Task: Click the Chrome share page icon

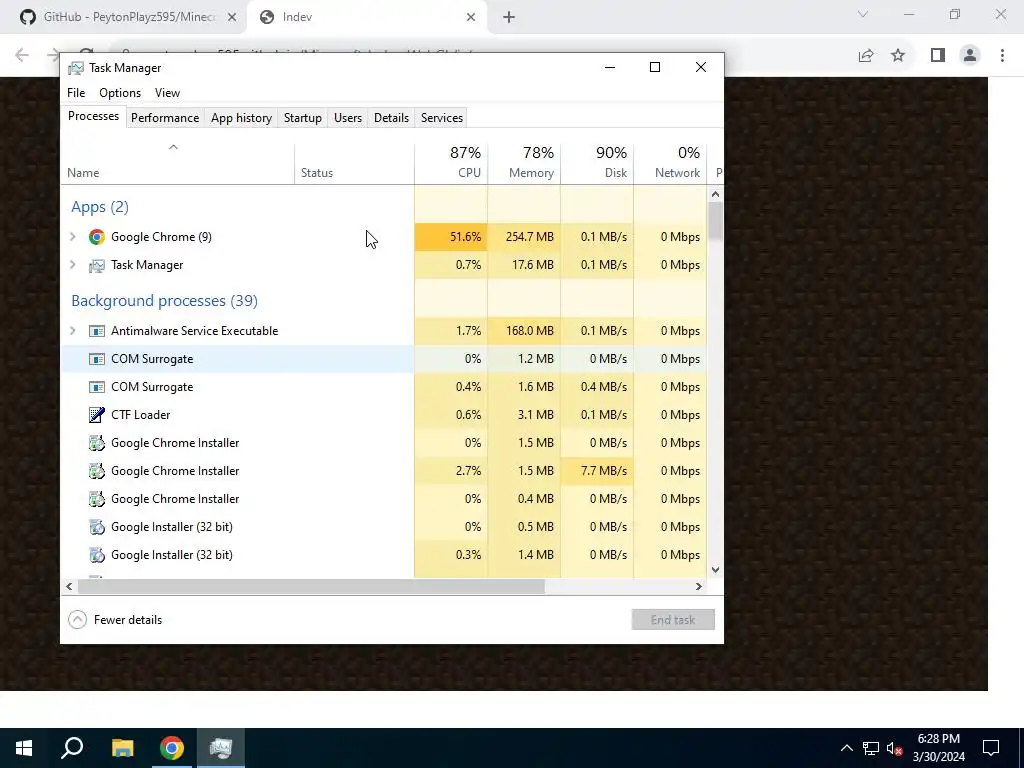Action: (866, 56)
